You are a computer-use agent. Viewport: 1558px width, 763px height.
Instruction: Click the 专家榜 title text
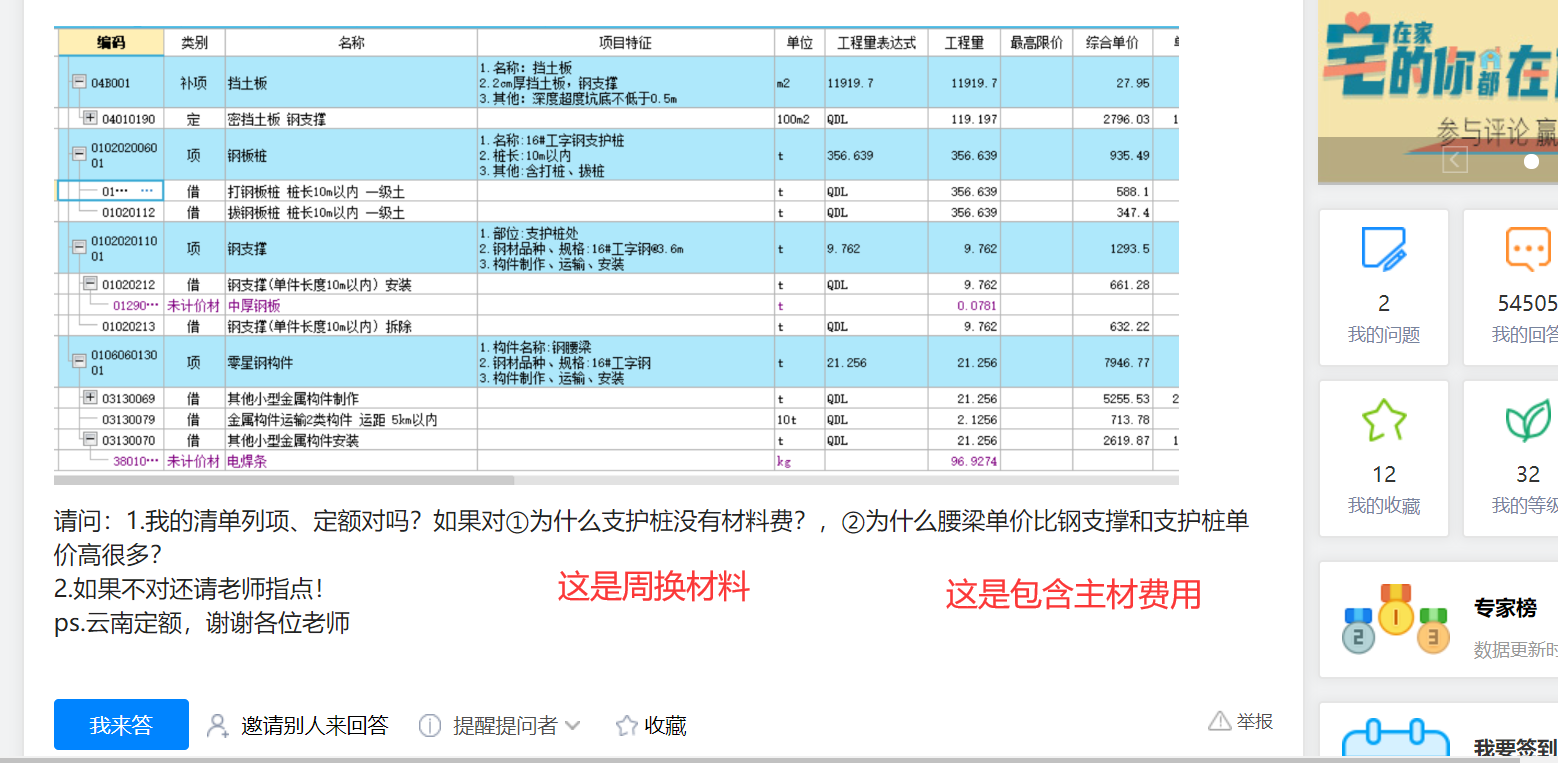pos(1505,608)
